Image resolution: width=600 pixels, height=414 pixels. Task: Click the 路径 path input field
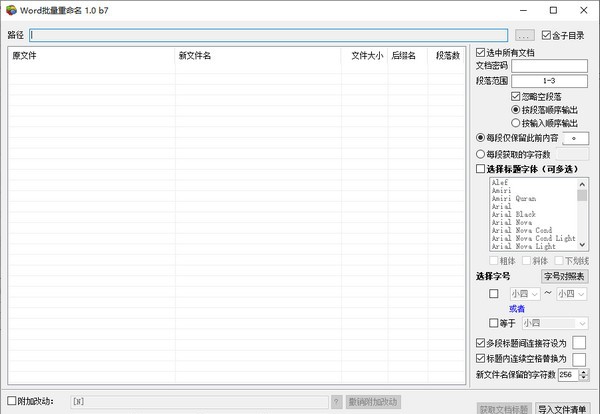coord(269,35)
